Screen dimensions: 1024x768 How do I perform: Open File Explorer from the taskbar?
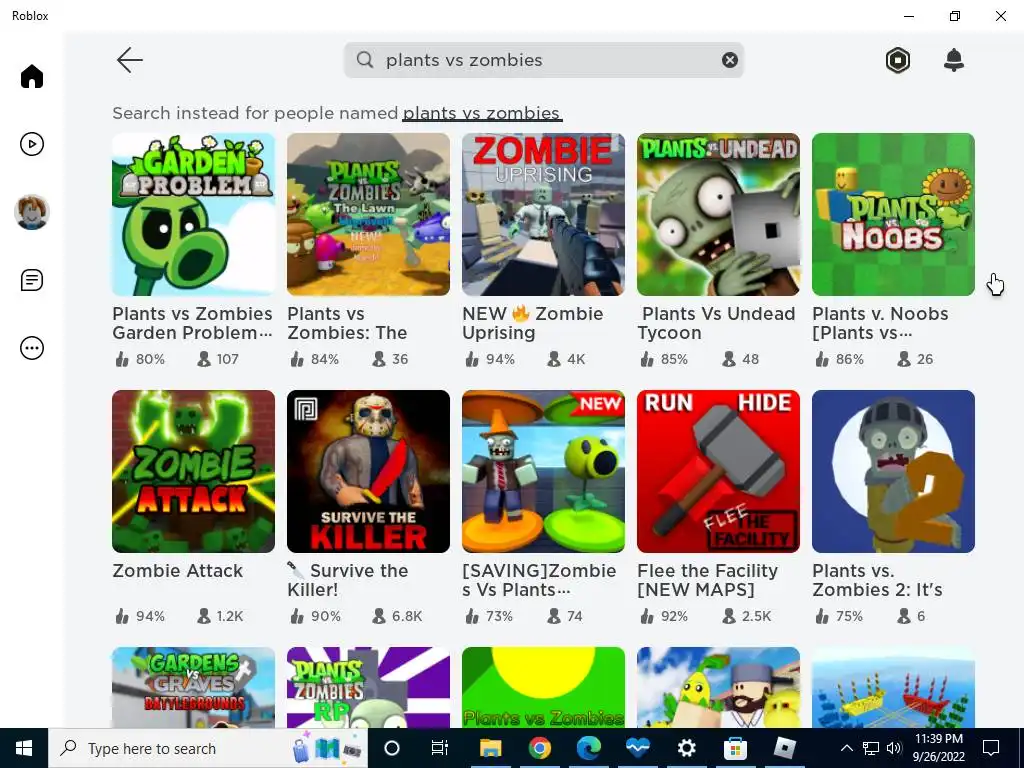490,748
